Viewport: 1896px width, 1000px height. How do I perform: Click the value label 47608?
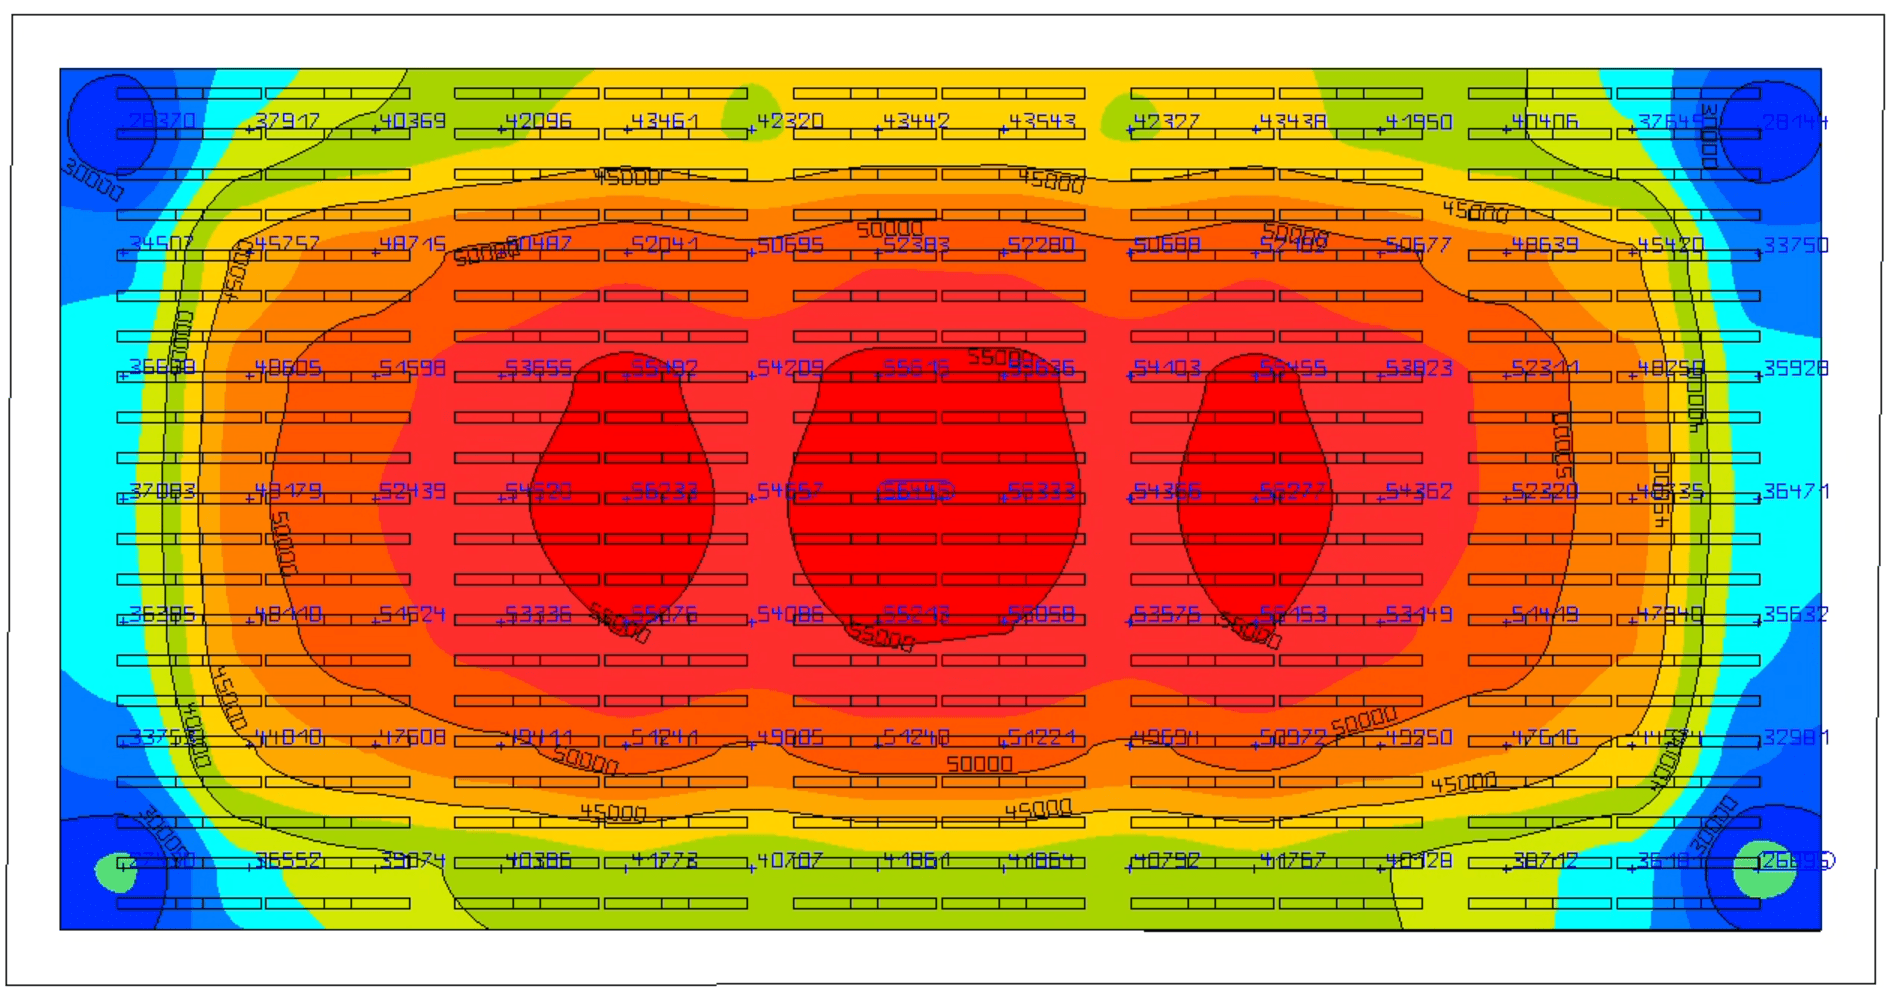pyautogui.click(x=413, y=737)
